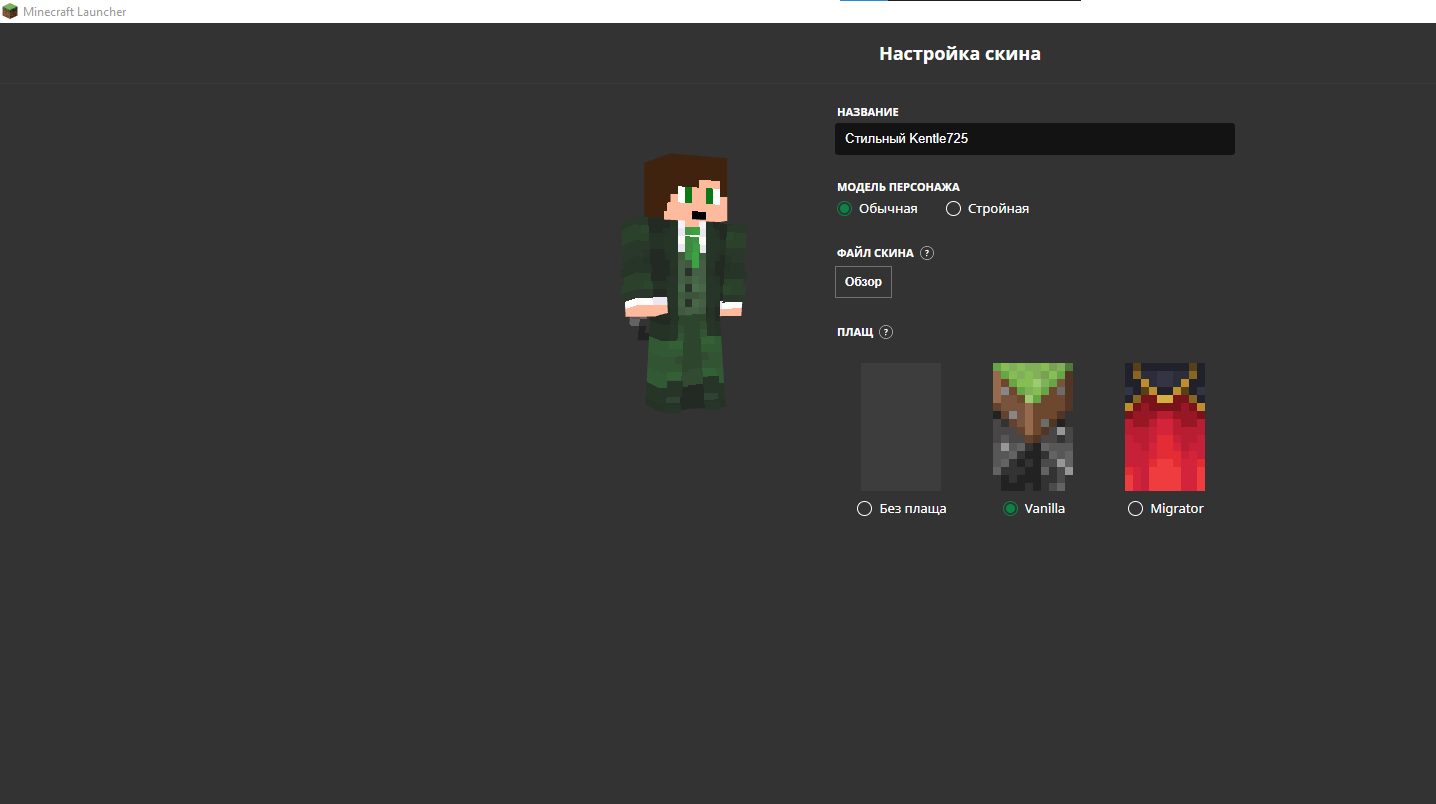Viewport: 1436px width, 804px height.
Task: Click the Minecraft Launcher window title text
Action: 75,12
